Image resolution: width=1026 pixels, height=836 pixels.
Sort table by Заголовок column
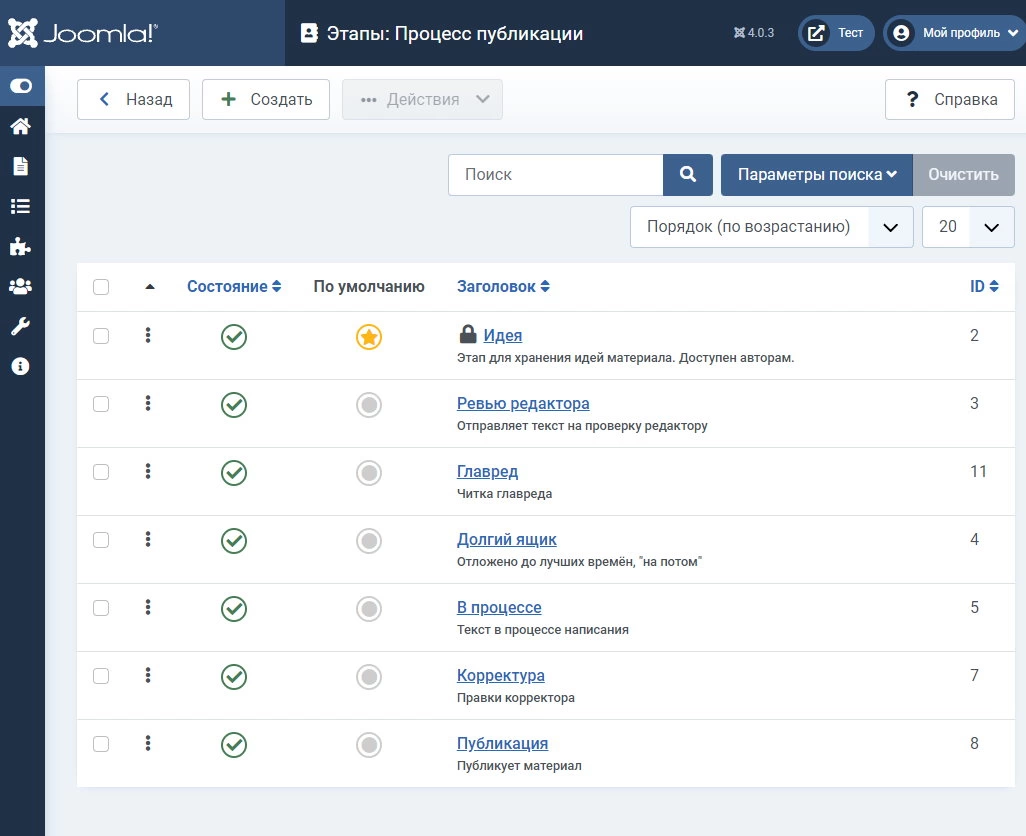[503, 287]
